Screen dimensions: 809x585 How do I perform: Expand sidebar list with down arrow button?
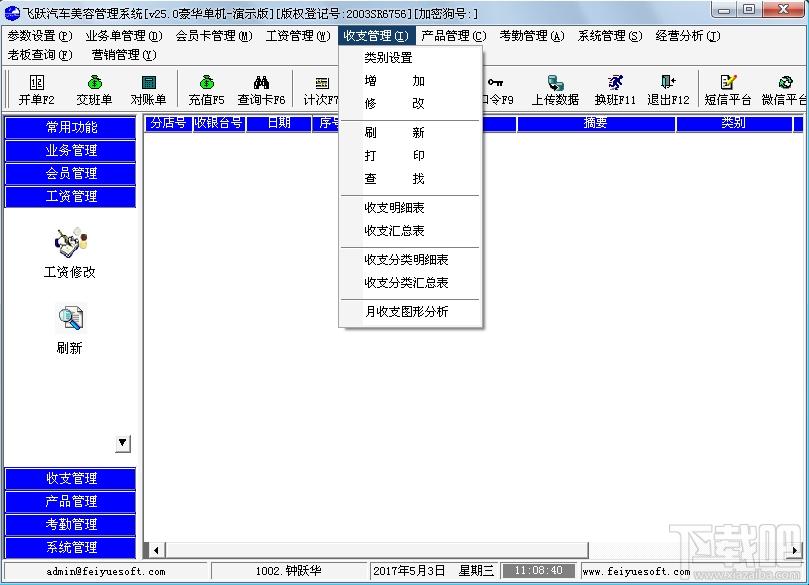point(123,443)
